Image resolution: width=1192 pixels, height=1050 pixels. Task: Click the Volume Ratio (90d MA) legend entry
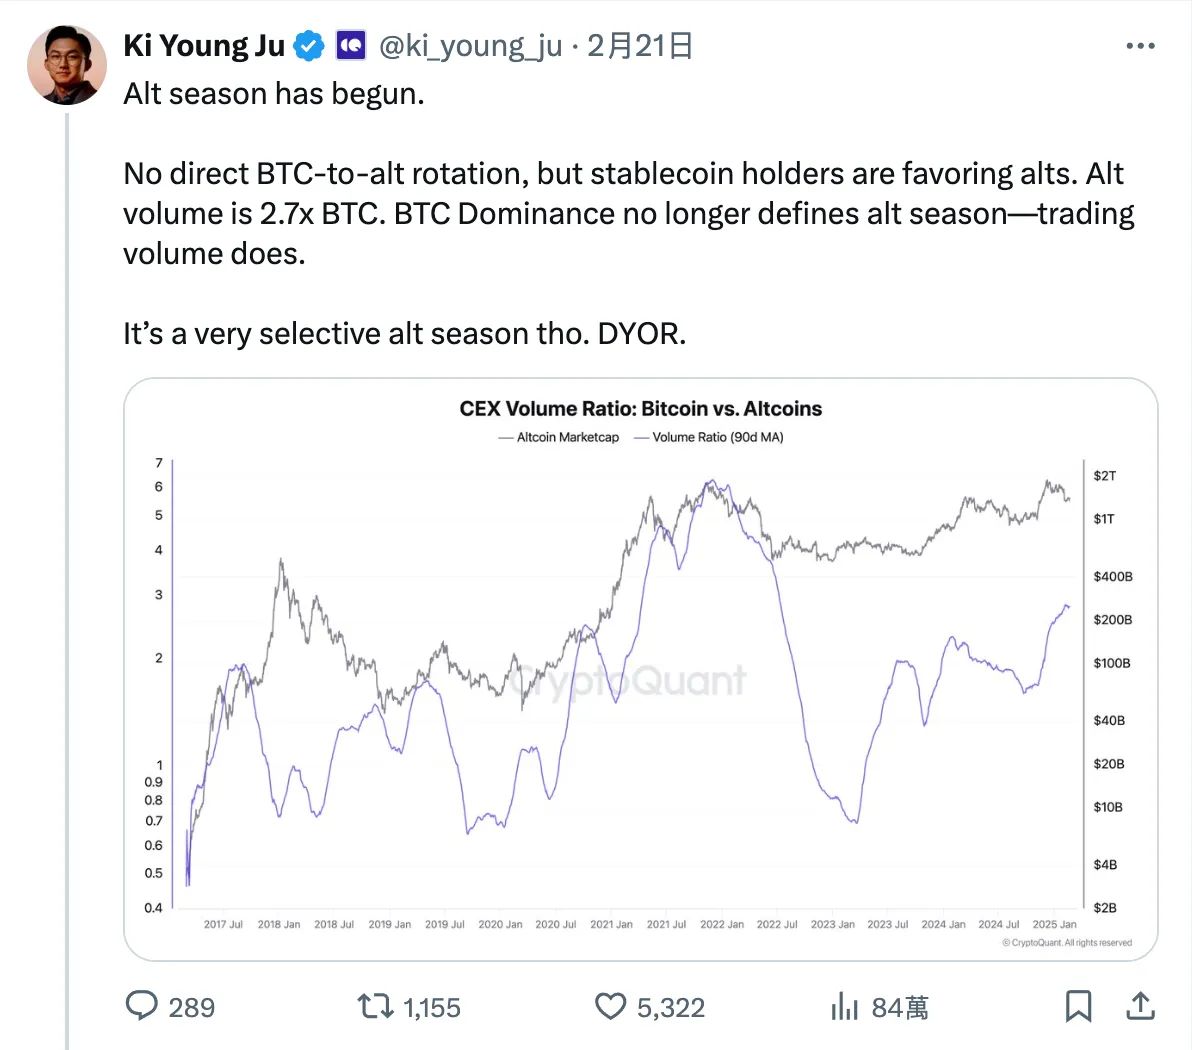(709, 437)
